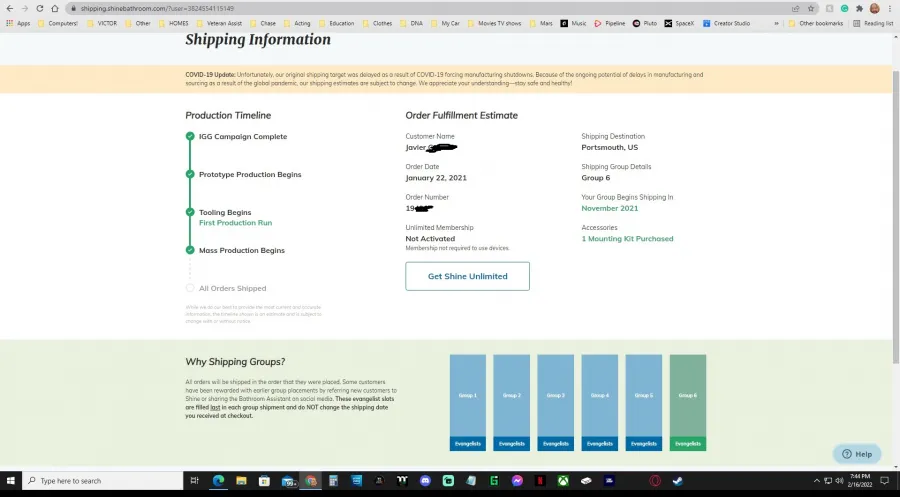This screenshot has height=497, width=900.
Task: Open the Chrome profile avatar
Action: (x=875, y=9)
